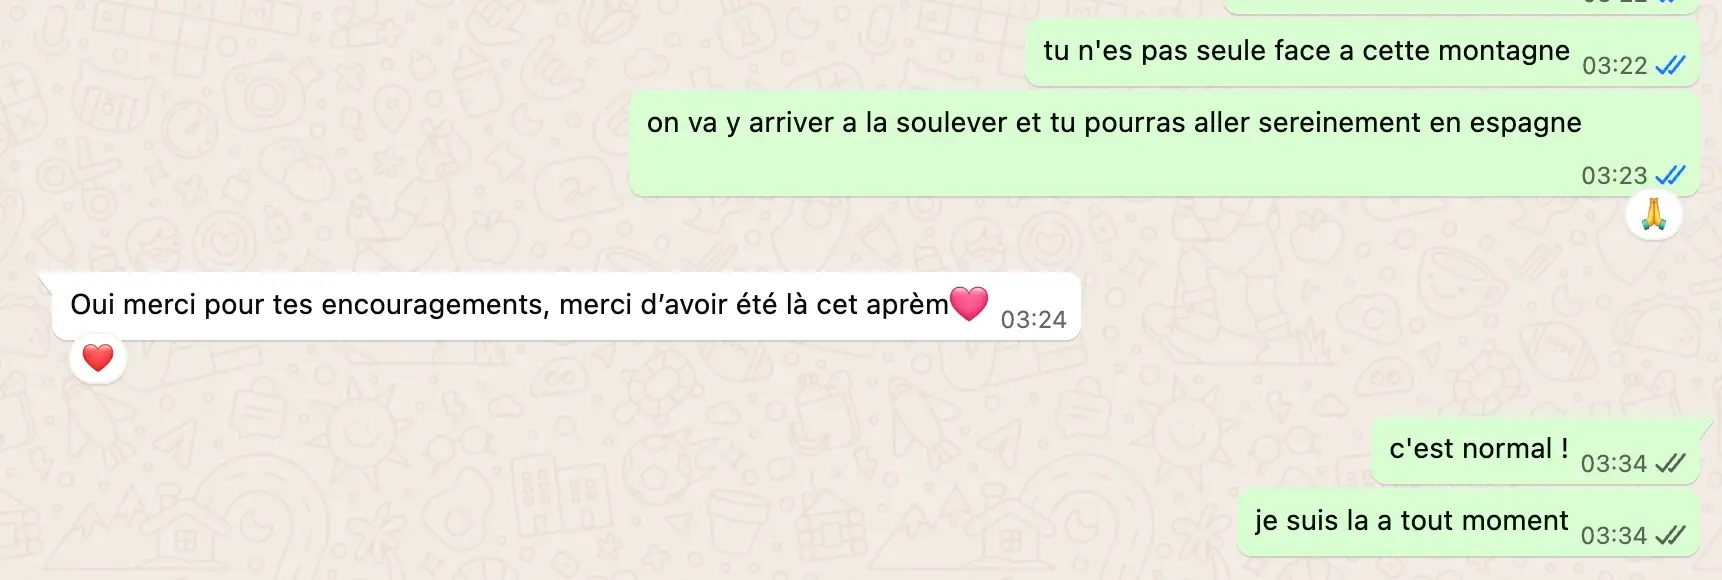This screenshot has width=1722, height=580.
Task: Select the 'Oui merci pour tes encouragements' message
Action: [566, 306]
